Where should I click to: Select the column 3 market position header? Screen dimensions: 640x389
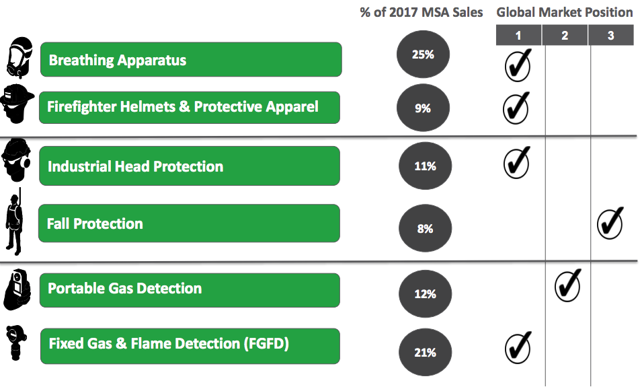[611, 35]
